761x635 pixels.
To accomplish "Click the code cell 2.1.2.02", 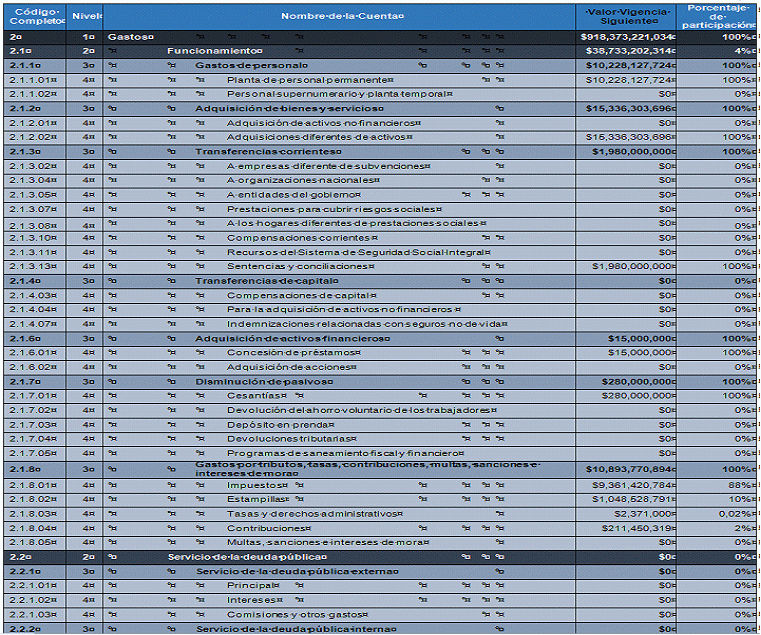I will [x=35, y=137].
